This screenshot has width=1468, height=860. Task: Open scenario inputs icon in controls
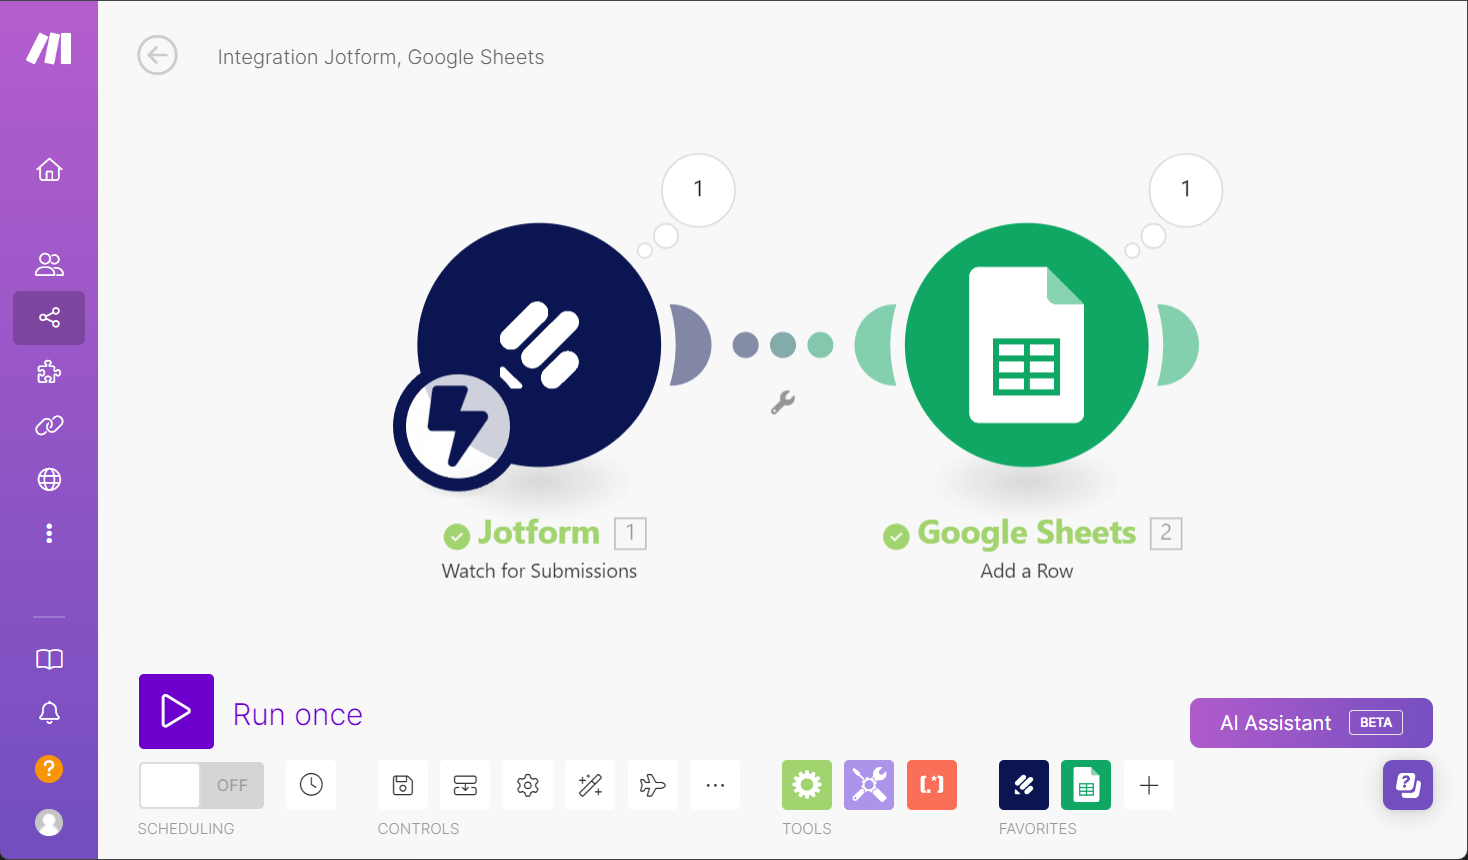465,785
